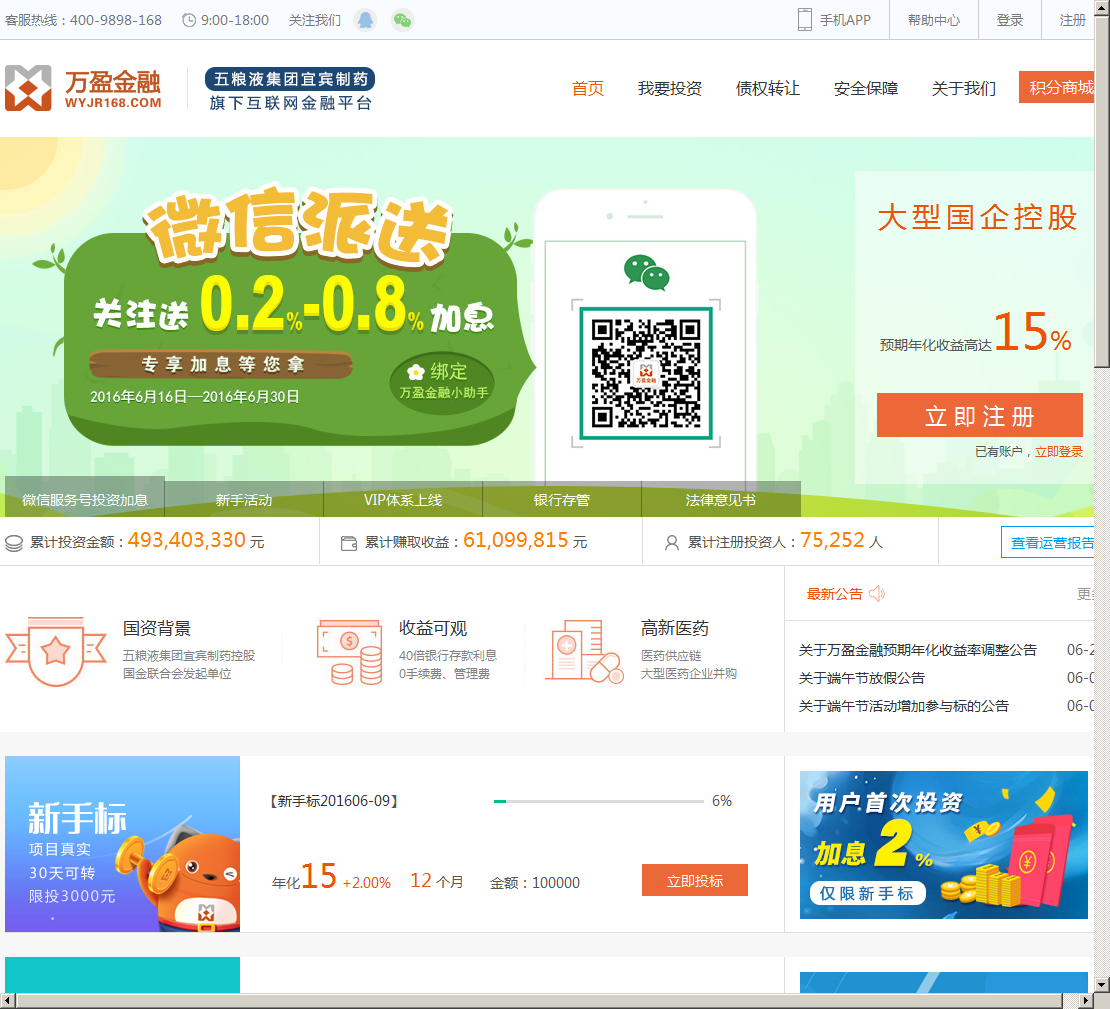Image resolution: width=1110 pixels, height=1009 pixels.
Task: Click the 新手标201606-09 title
Action: pos(333,801)
